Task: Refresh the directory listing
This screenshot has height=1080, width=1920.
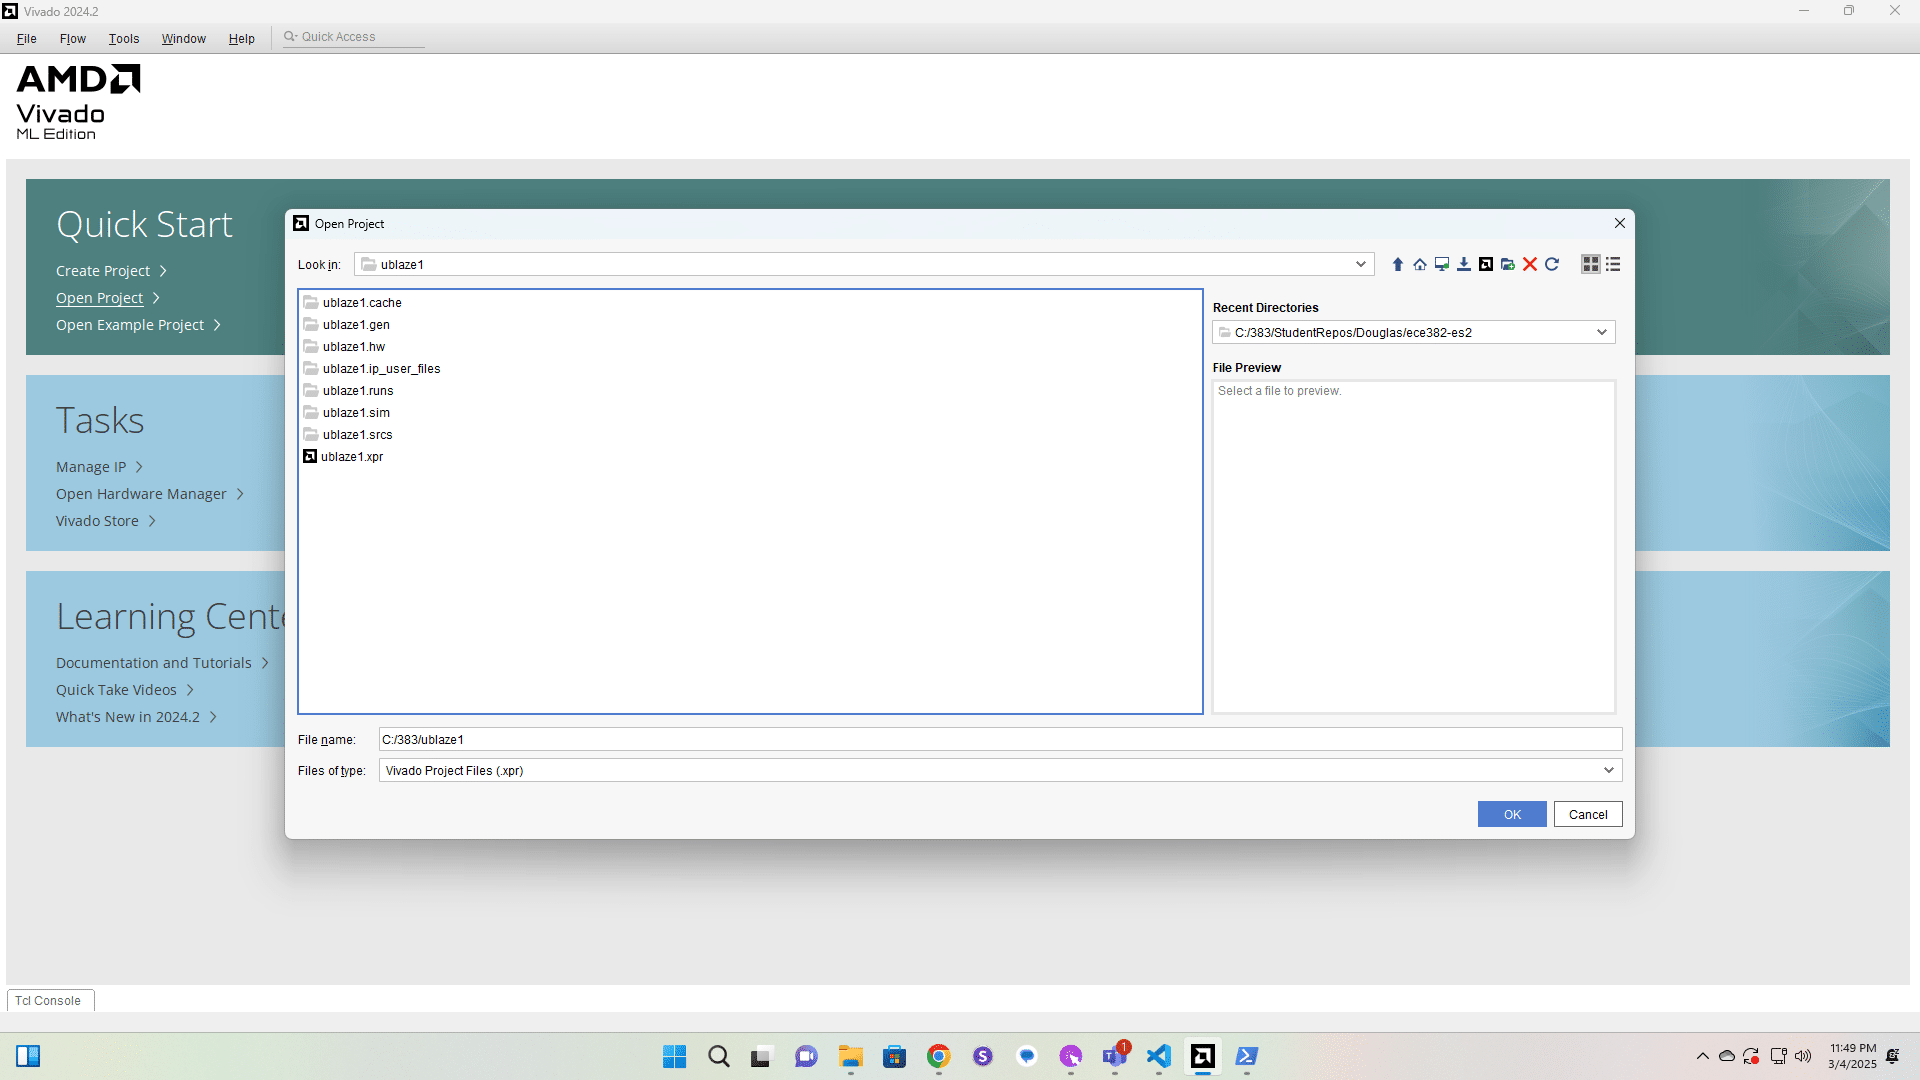Action: pos(1552,264)
